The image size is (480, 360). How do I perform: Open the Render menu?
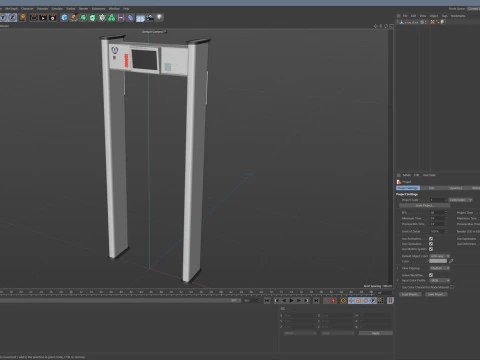[83, 9]
